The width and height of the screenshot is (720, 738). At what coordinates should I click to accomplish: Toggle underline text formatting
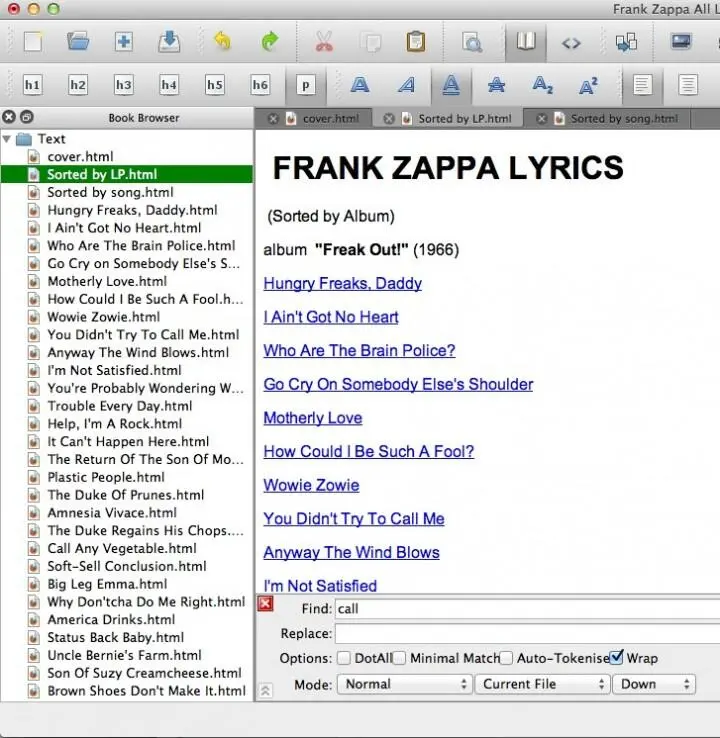coord(451,86)
